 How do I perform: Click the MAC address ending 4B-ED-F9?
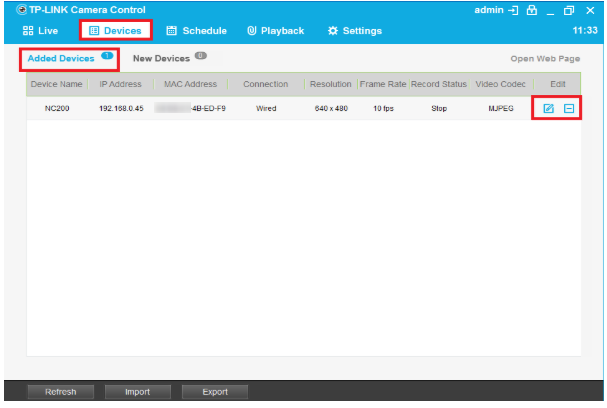tap(190, 108)
